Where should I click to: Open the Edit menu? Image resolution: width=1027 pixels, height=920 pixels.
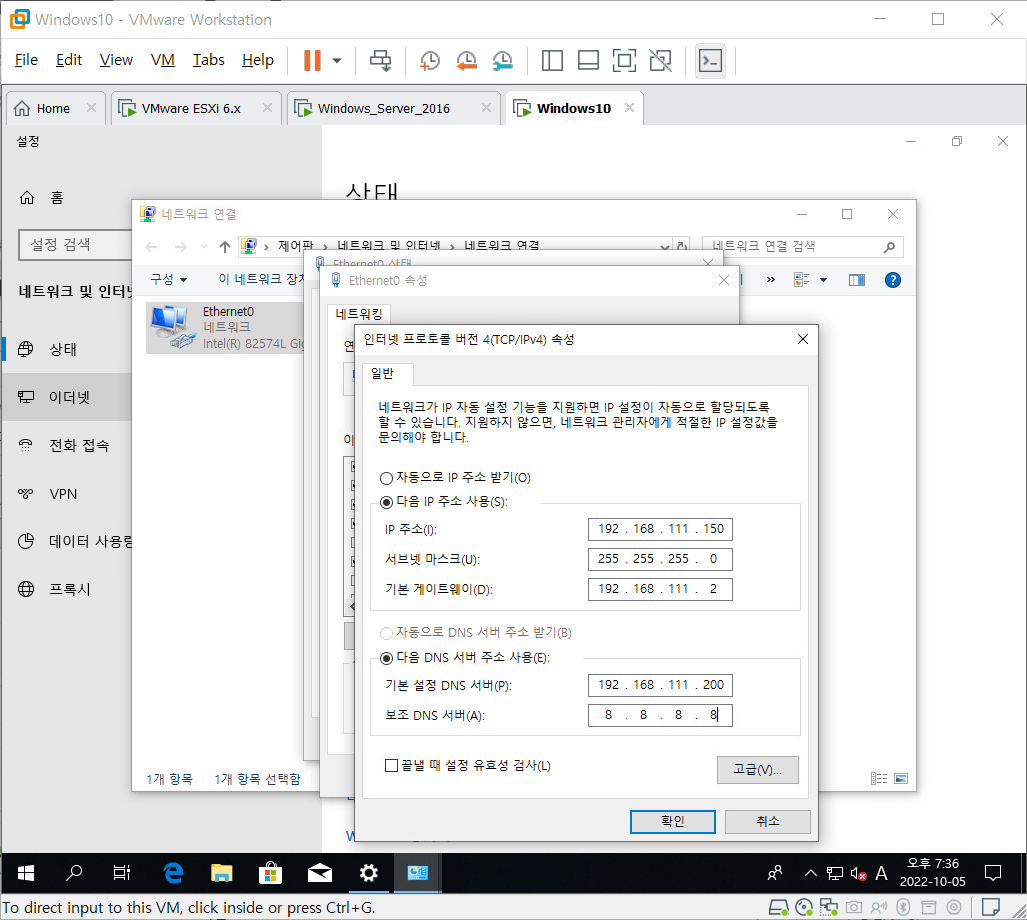pos(69,60)
